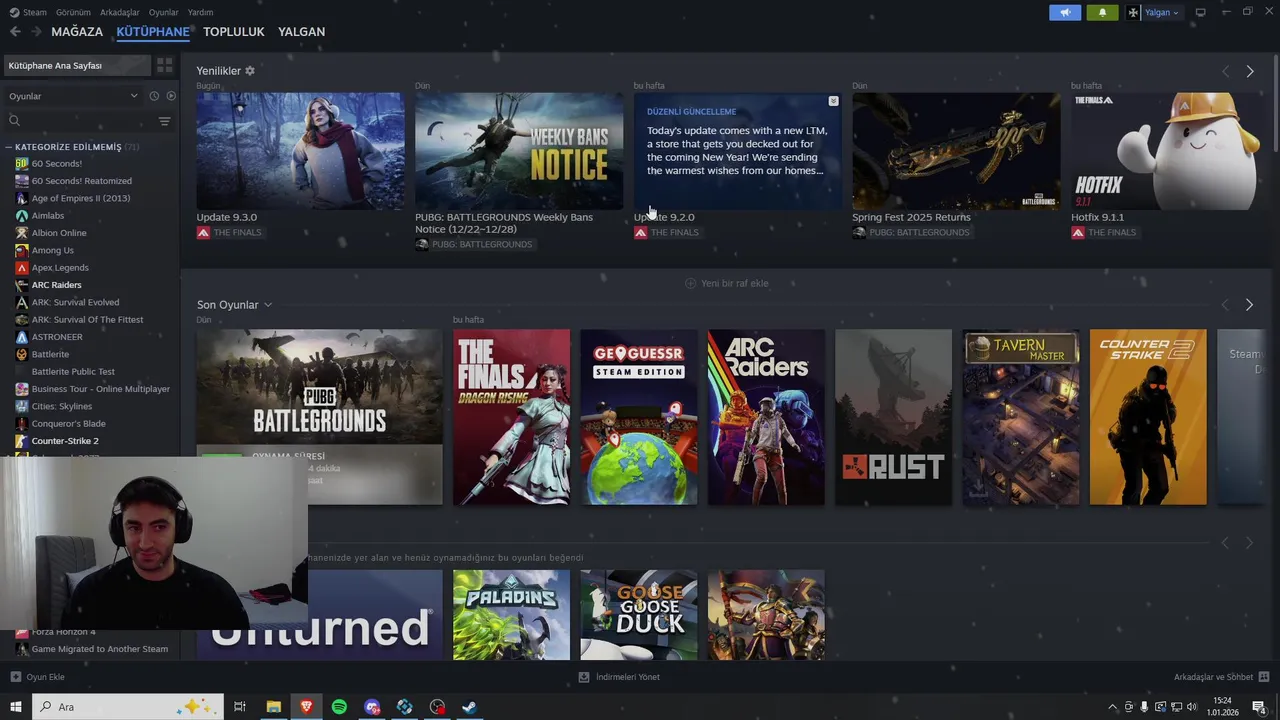Viewport: 1280px width, 720px height.
Task: Open Brave browser from the taskbar
Action: 306,707
